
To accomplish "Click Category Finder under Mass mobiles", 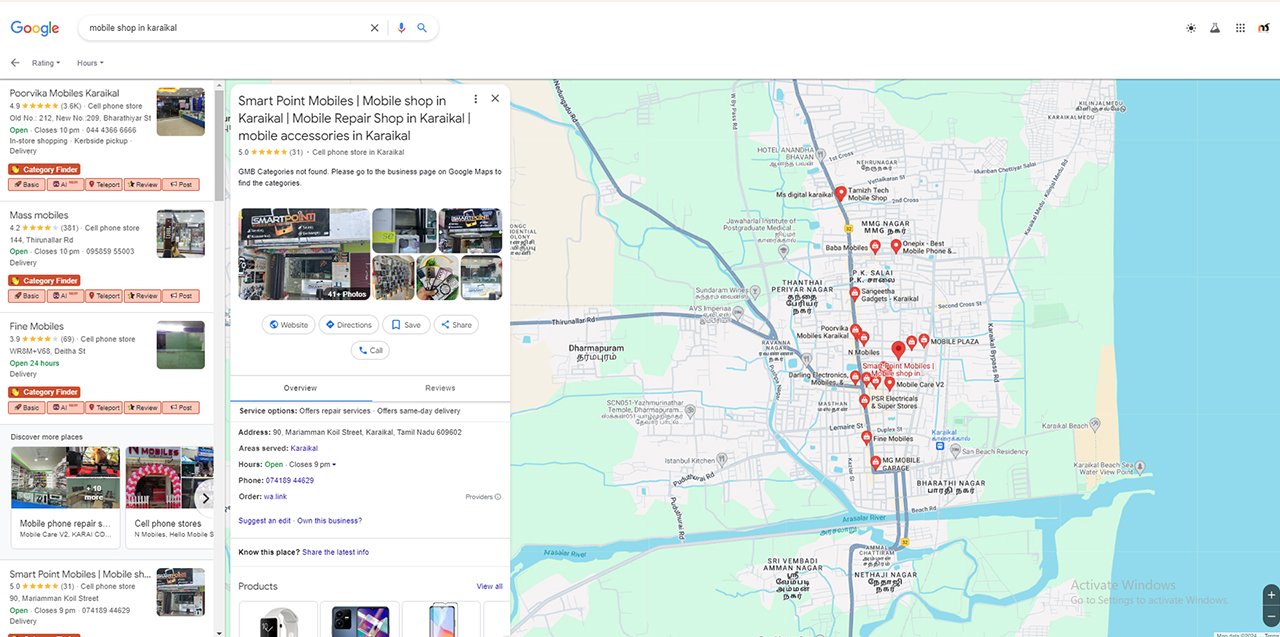I will (44, 281).
